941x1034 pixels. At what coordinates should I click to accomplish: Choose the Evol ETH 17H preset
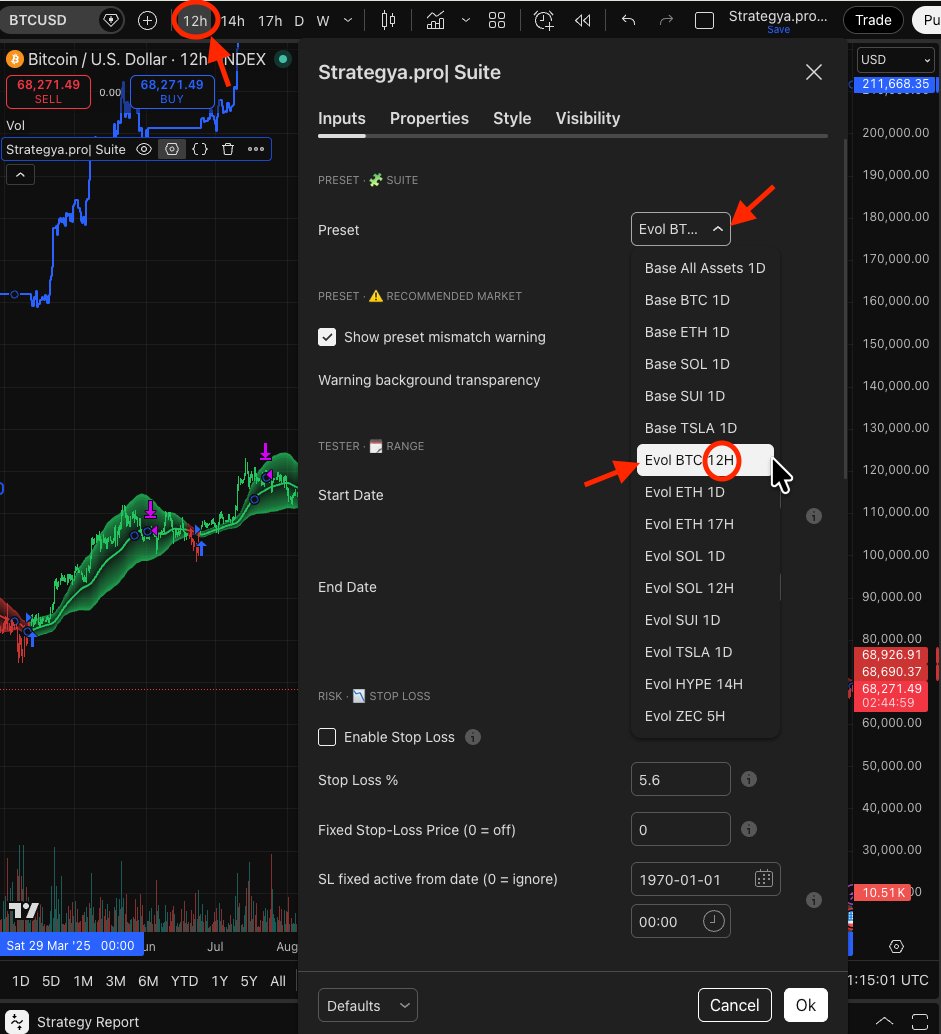(x=705, y=524)
